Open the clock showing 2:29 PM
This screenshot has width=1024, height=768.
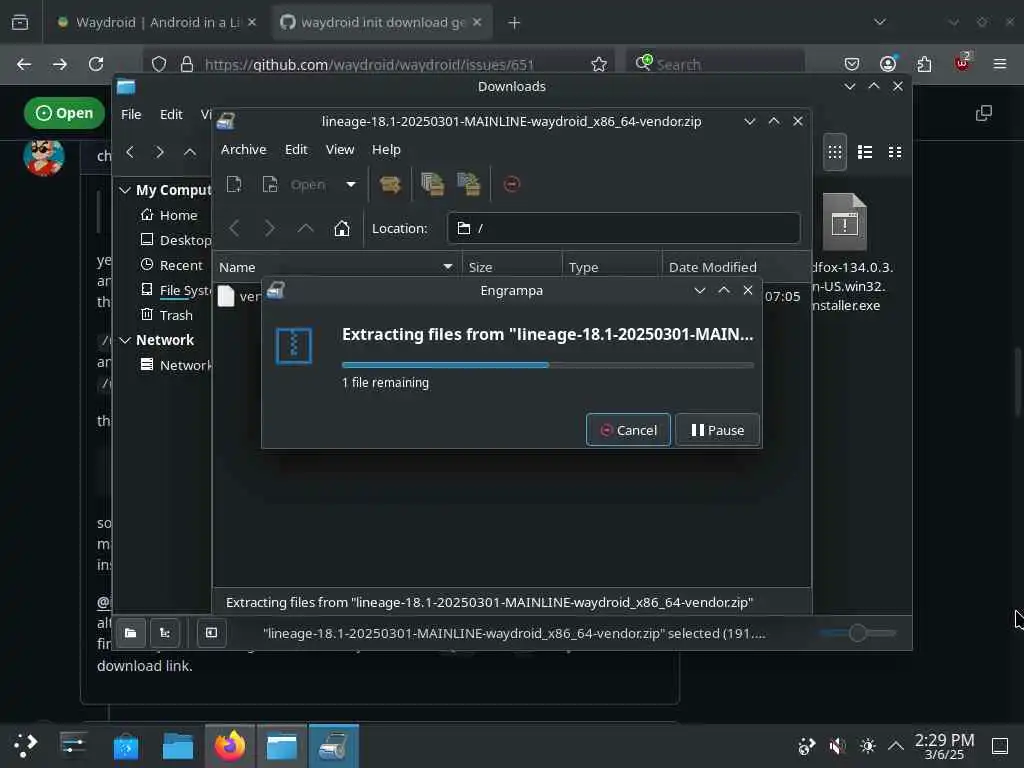pos(944,746)
